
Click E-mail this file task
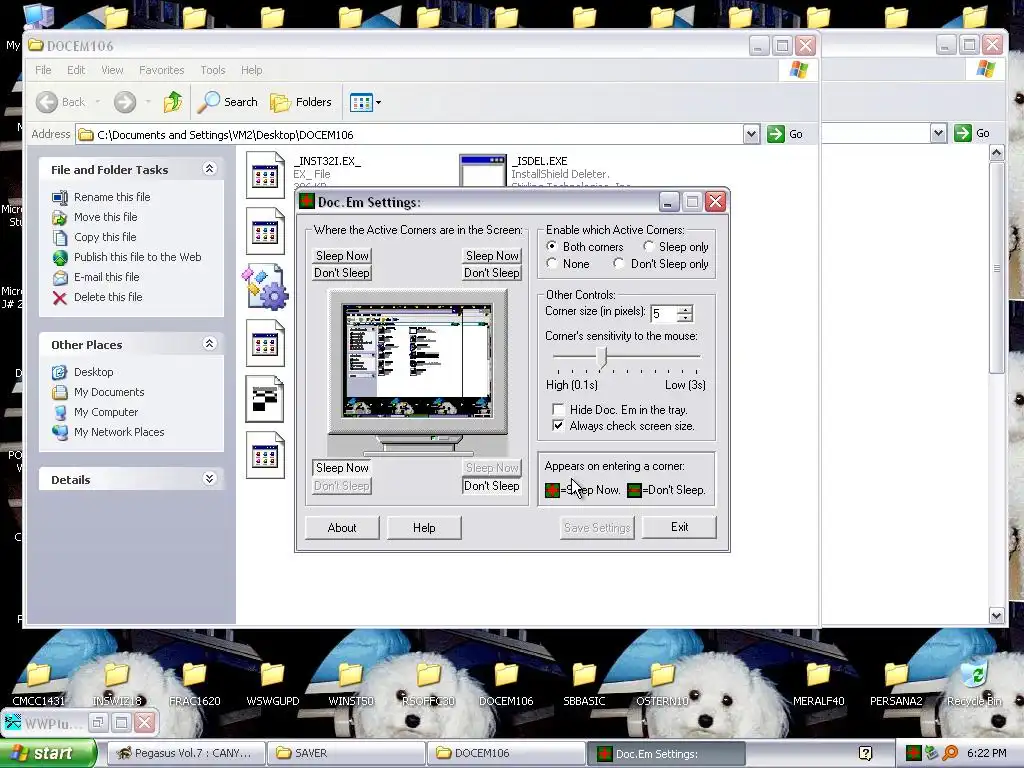[106, 277]
